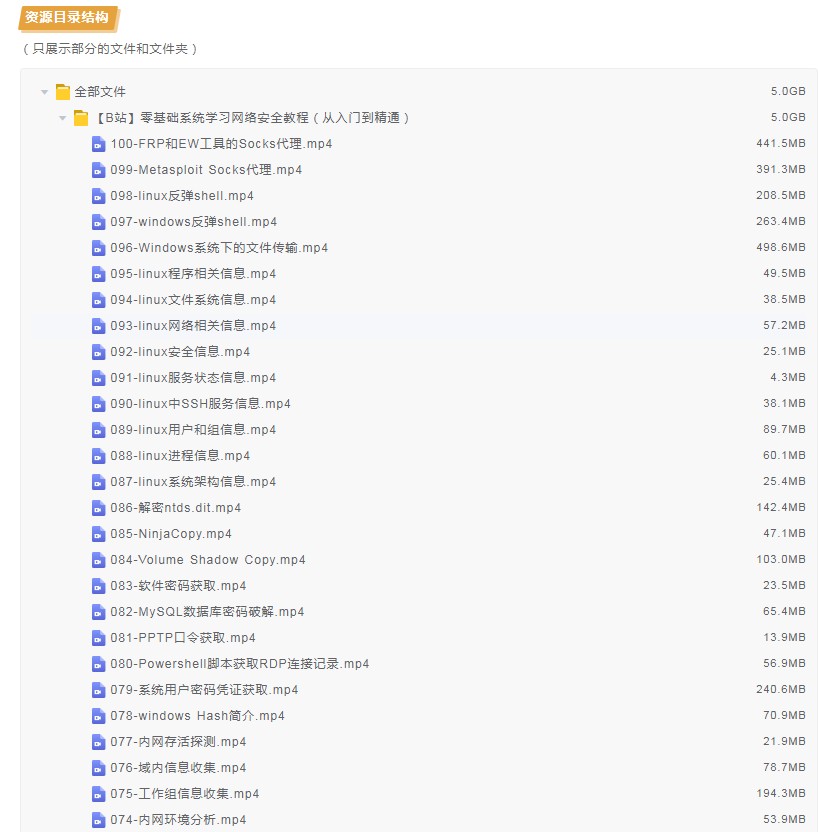This screenshot has width=818, height=832.
Task: Click video icon of 096-Windows系统下的文件传输.mp4
Action: click(99, 248)
